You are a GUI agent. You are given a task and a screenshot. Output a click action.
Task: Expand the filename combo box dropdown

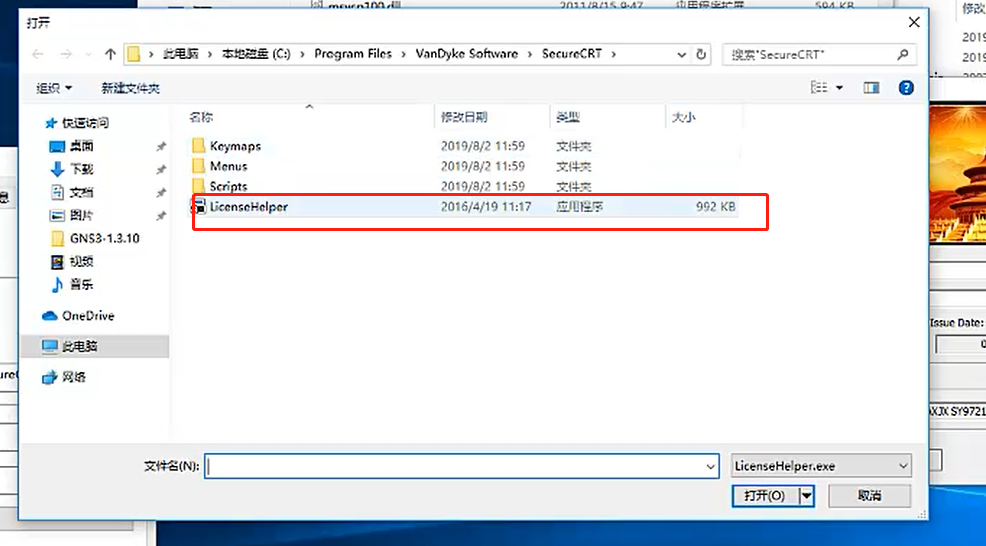[x=711, y=467]
